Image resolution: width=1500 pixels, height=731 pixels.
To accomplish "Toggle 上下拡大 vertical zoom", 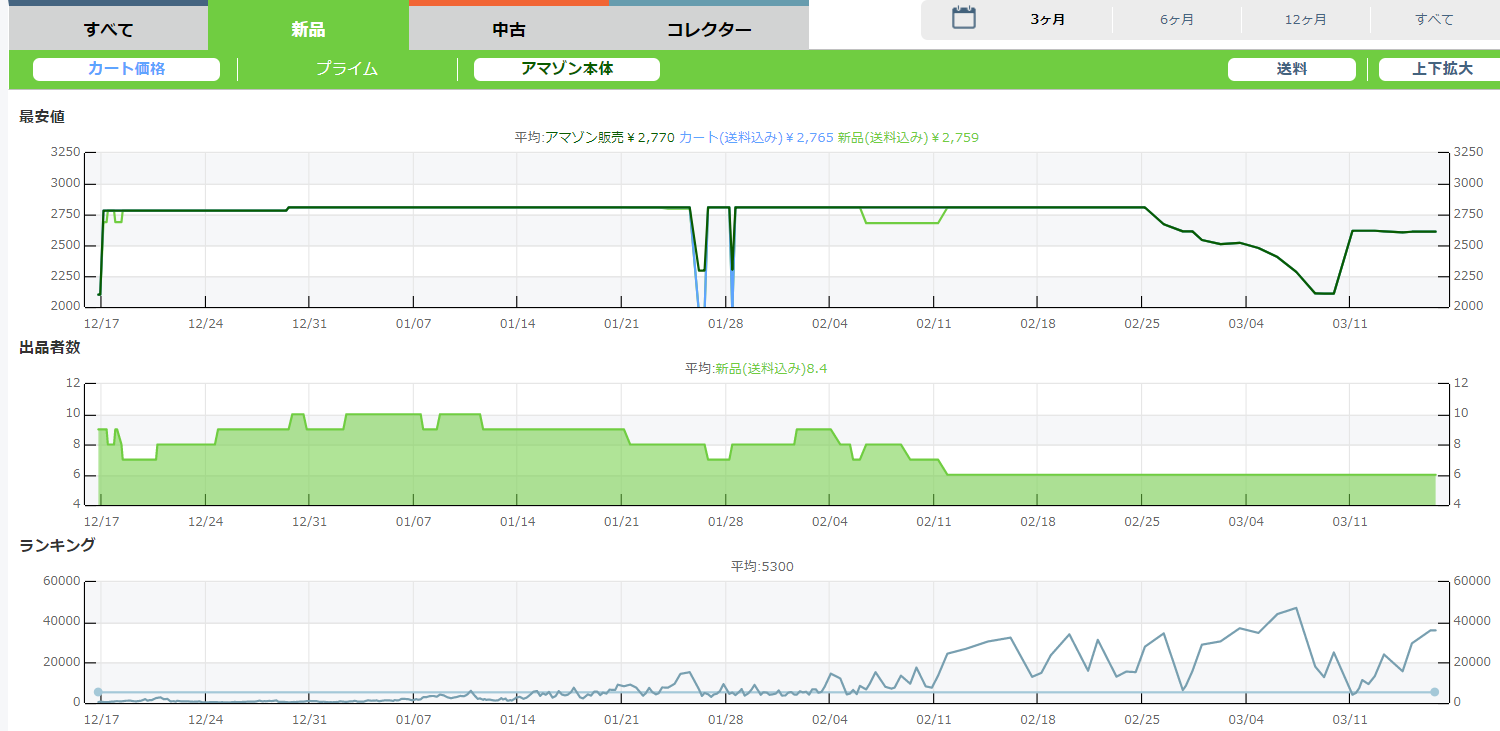I will tap(1442, 69).
